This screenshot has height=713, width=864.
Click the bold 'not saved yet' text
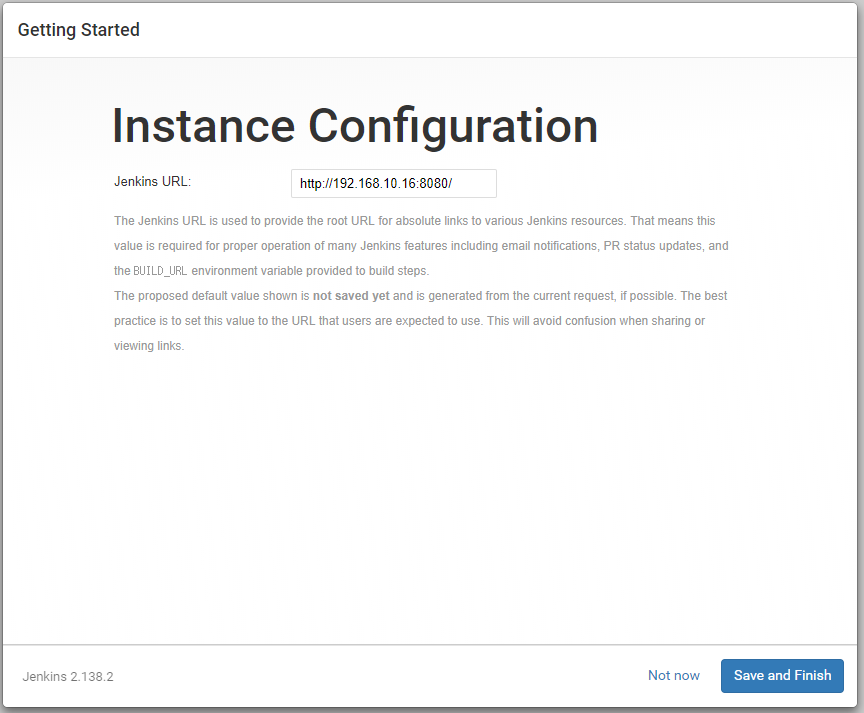point(351,296)
